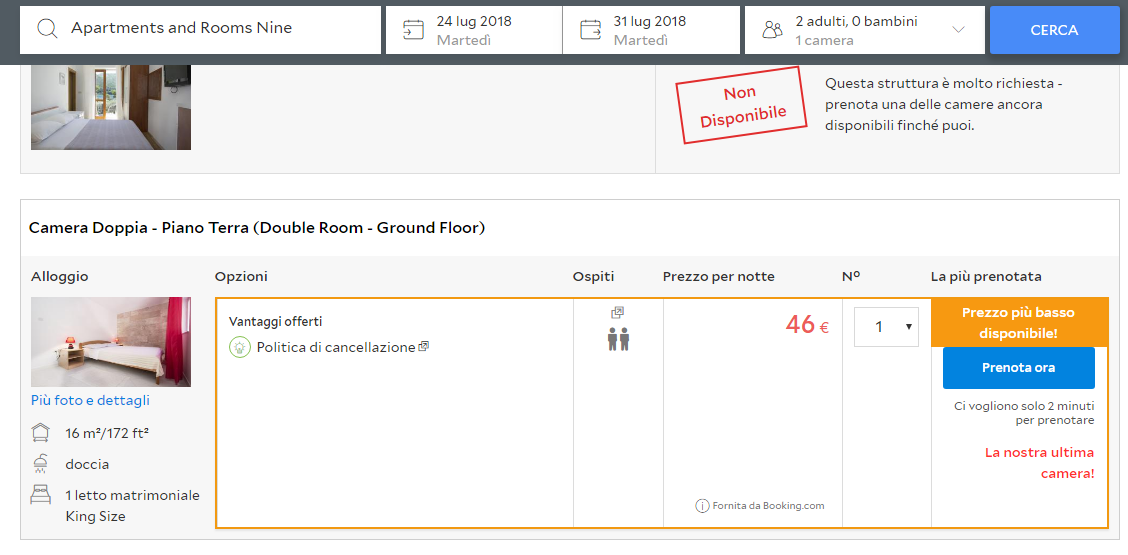Open the 31 lug 2018 check-out date picker
The image size is (1128, 555).
point(650,30)
